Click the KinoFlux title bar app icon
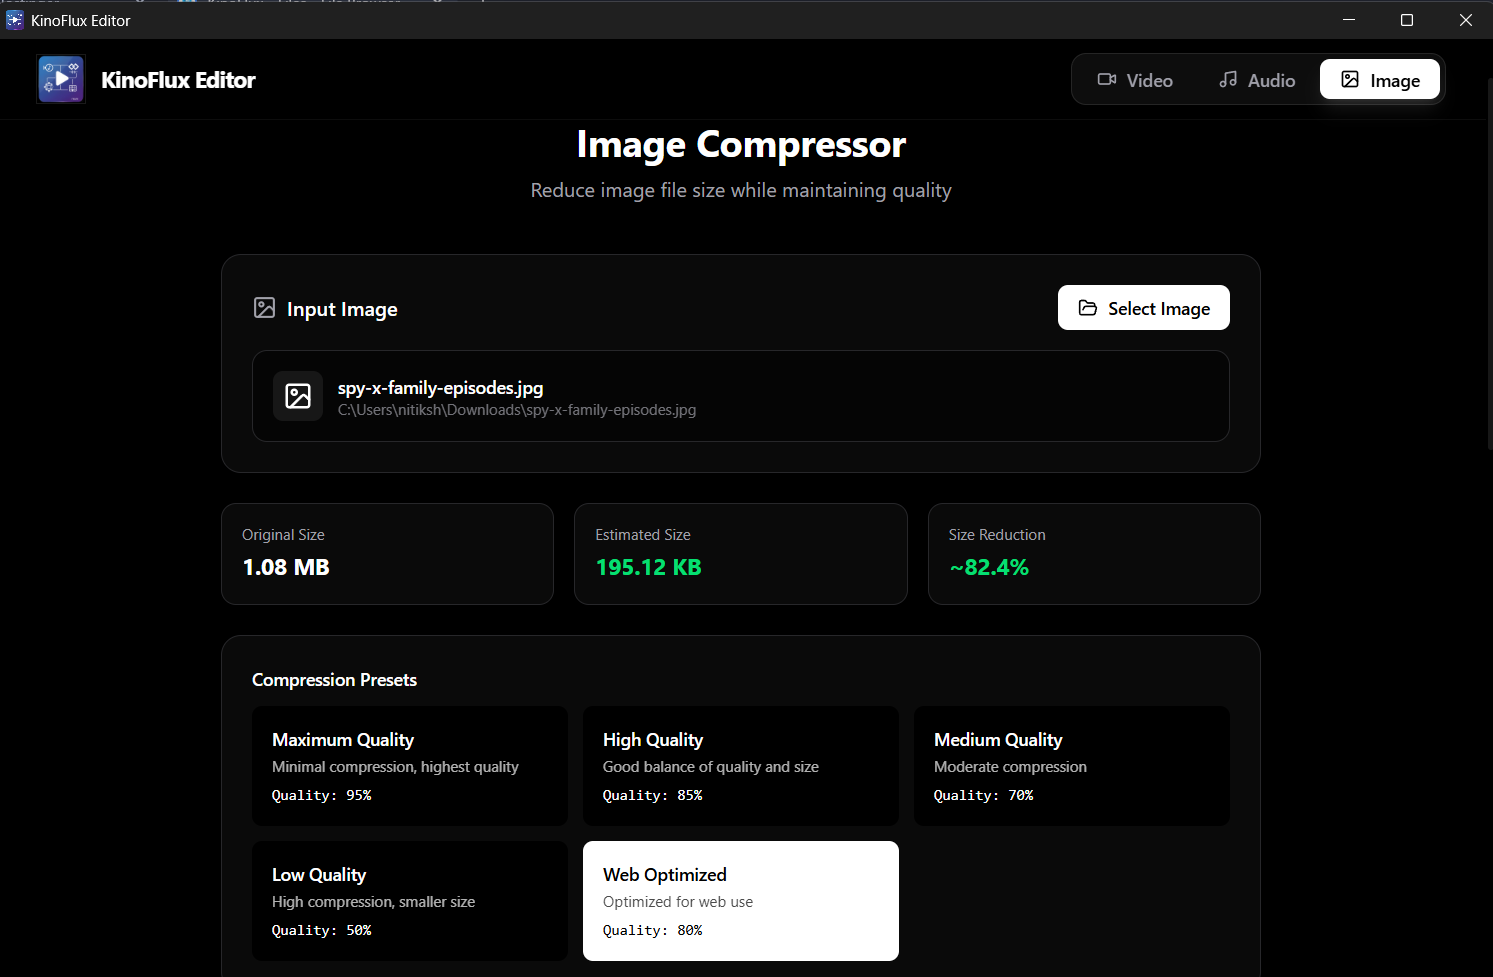The height and width of the screenshot is (977, 1493). [x=14, y=20]
